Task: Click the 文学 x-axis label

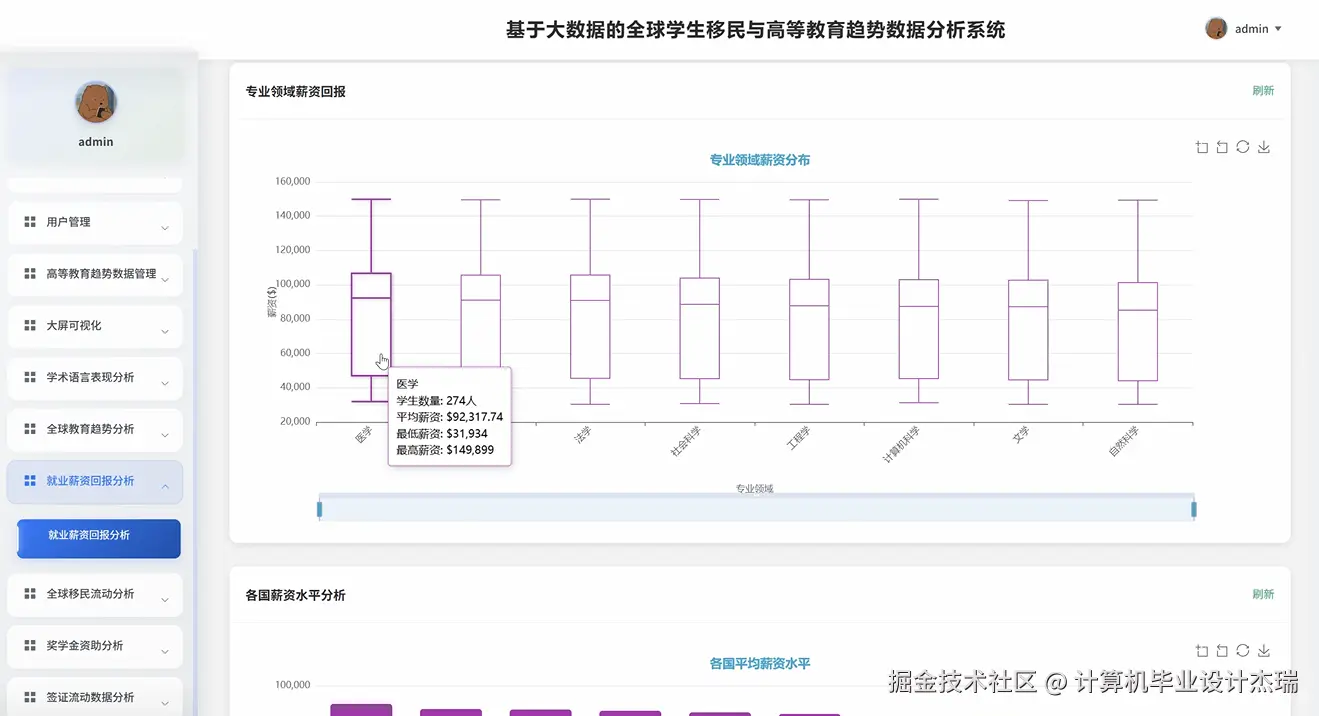Action: pyautogui.click(x=1020, y=435)
